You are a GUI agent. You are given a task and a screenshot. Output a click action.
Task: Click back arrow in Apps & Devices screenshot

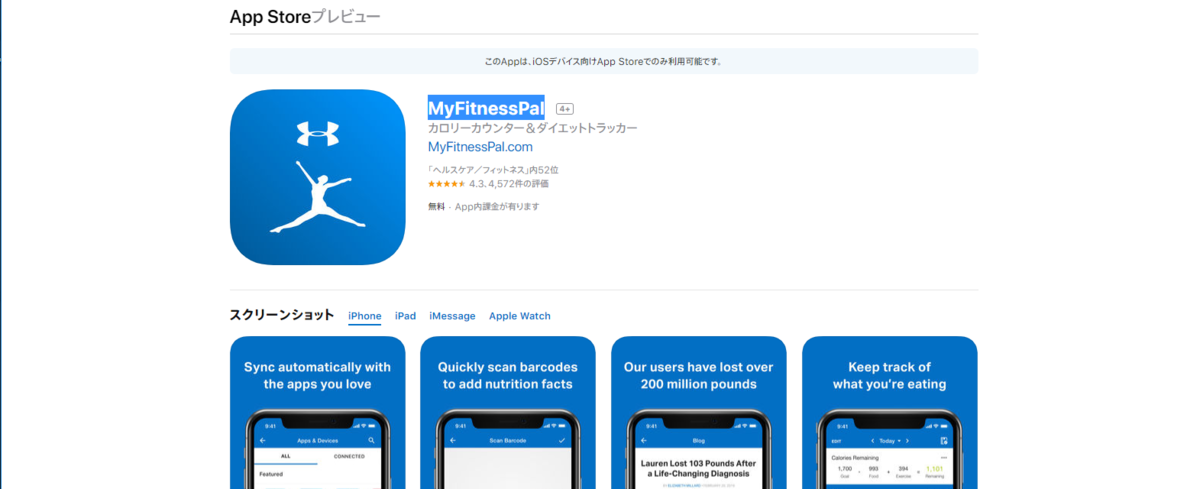coord(263,440)
